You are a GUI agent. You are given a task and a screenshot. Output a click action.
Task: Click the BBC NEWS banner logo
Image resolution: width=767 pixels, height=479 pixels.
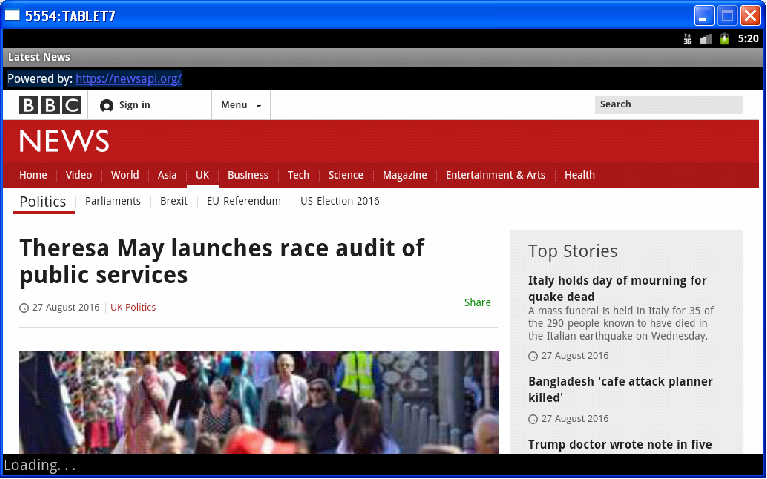coord(64,141)
